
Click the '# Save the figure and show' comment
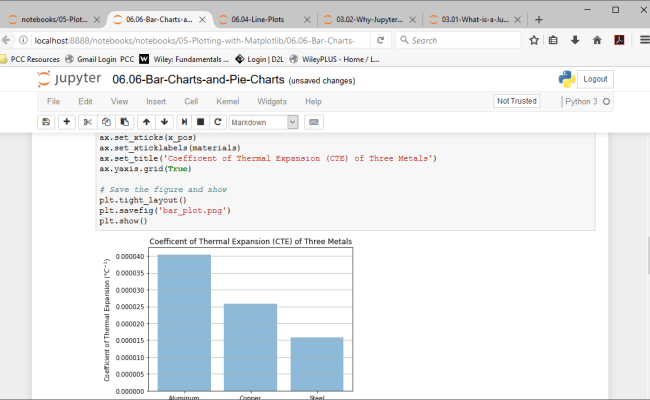point(163,189)
